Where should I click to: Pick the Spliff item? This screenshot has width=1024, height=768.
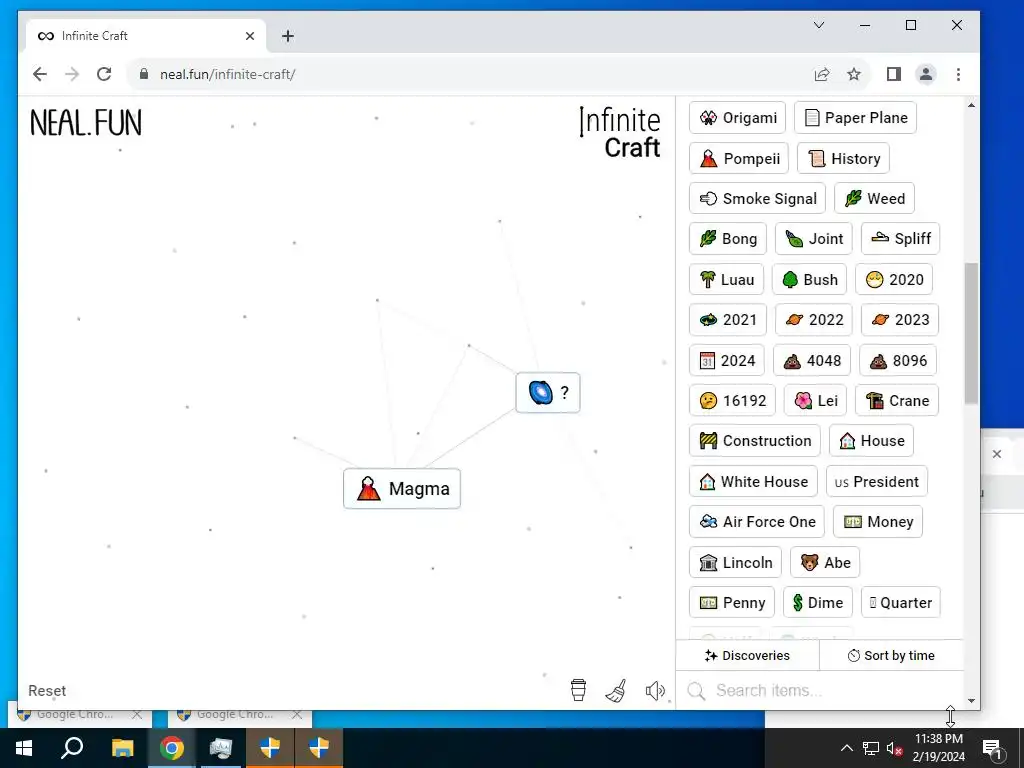pos(901,239)
